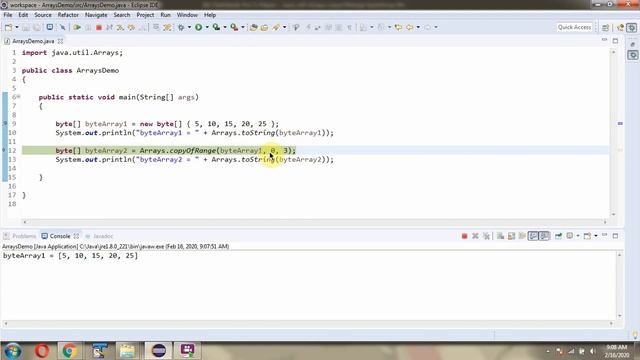The height and width of the screenshot is (360, 640).
Task: Collapse the main method fold marker
Action: tap(19, 97)
